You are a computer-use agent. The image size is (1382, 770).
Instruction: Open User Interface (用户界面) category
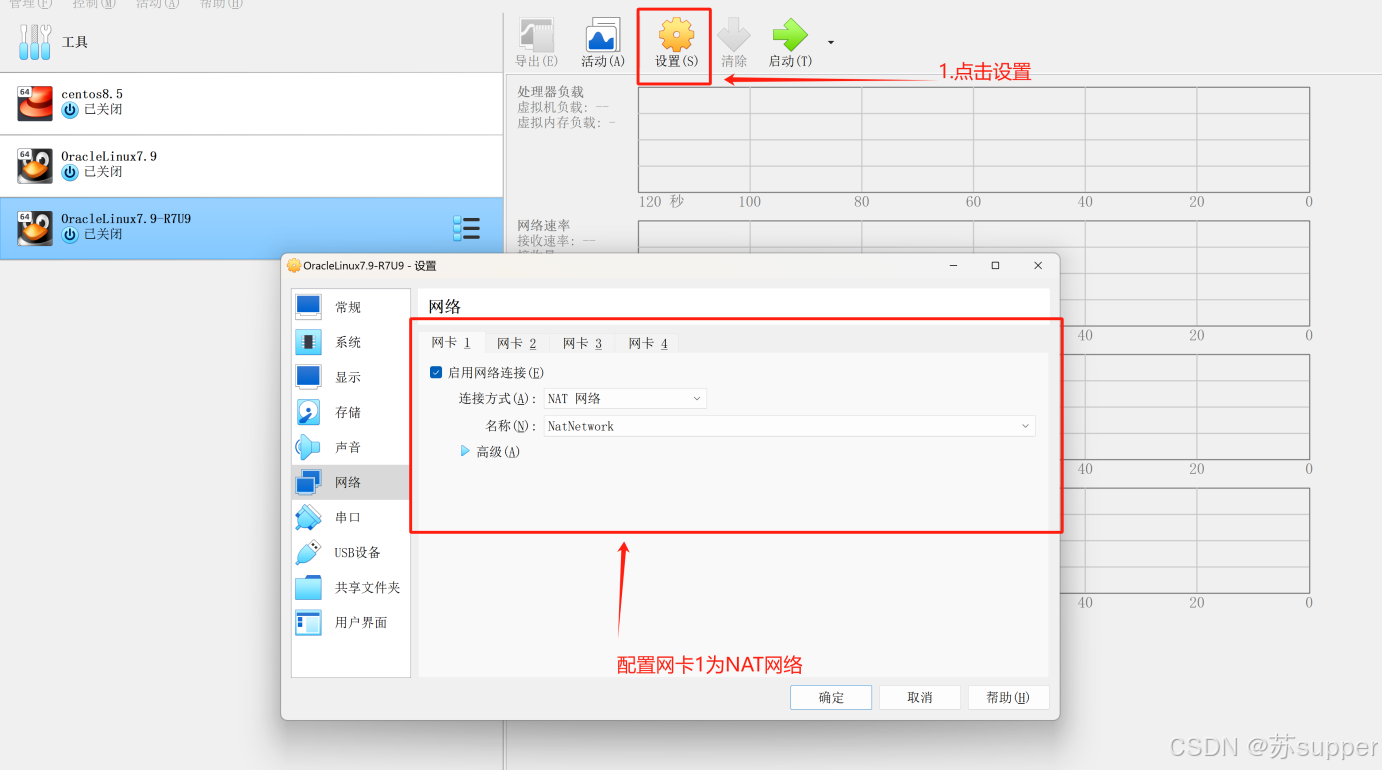pos(350,622)
